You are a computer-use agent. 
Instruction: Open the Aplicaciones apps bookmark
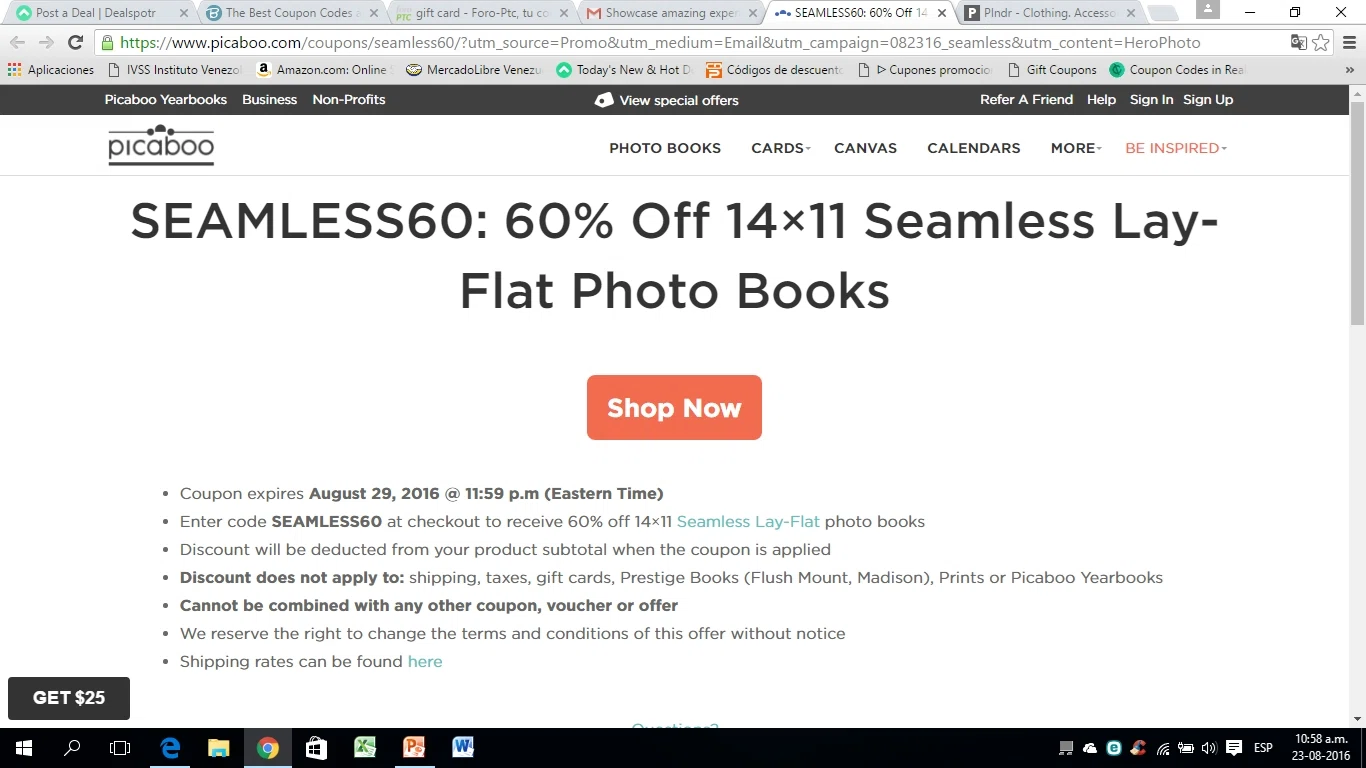click(x=51, y=70)
